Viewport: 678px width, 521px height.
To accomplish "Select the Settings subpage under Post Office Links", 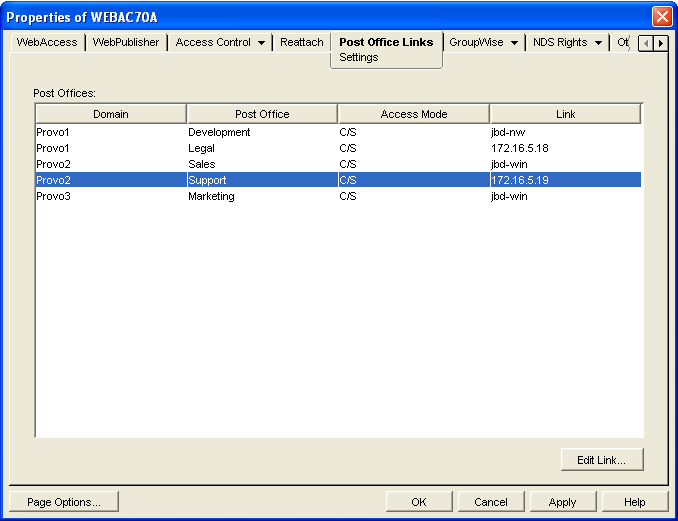I will coord(359,58).
